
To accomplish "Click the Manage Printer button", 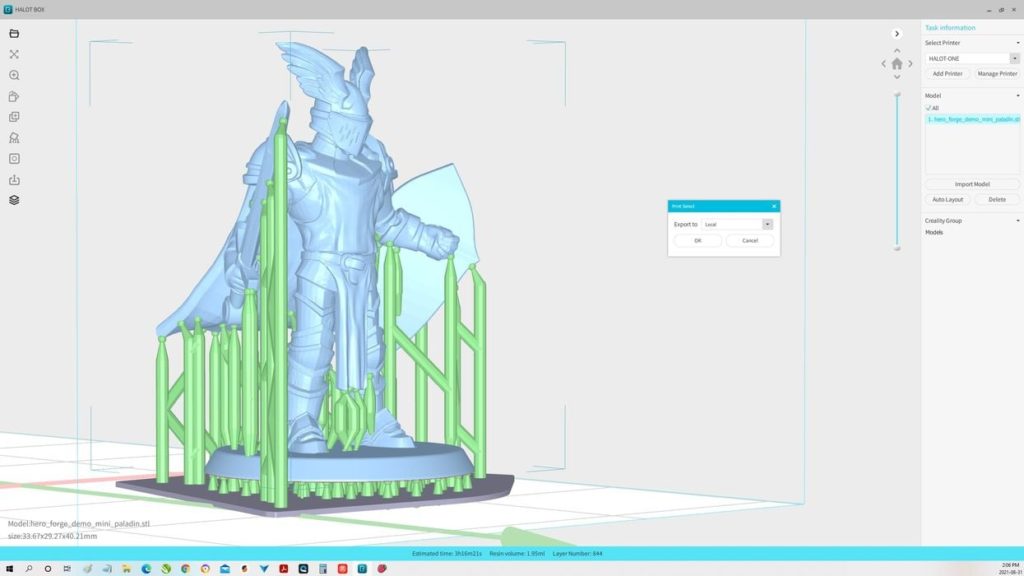I will pyautogui.click(x=996, y=74).
